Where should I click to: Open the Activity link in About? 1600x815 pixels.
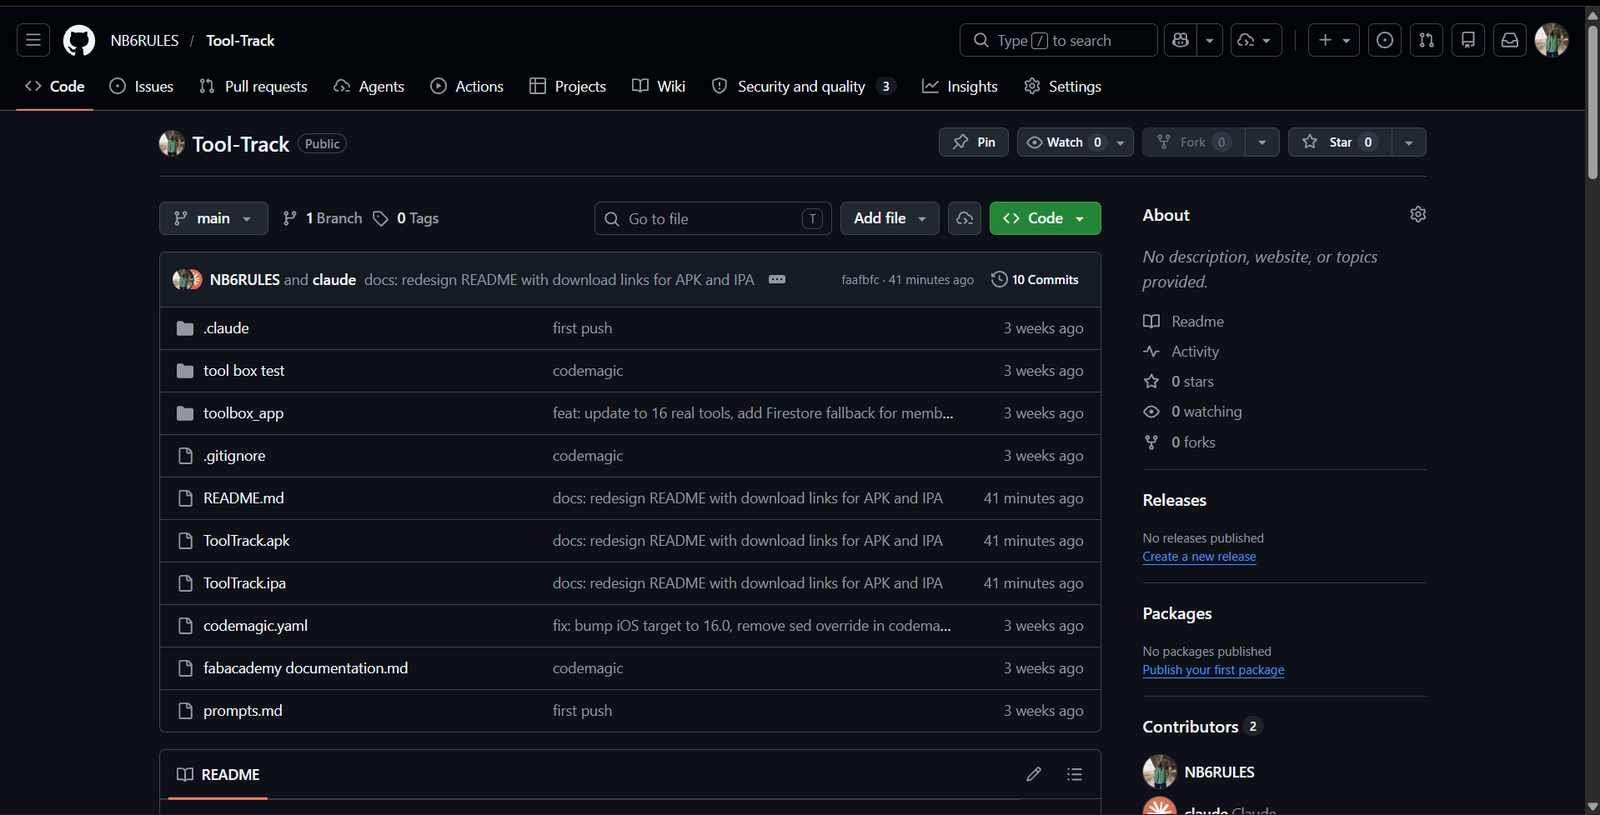(1181, 352)
